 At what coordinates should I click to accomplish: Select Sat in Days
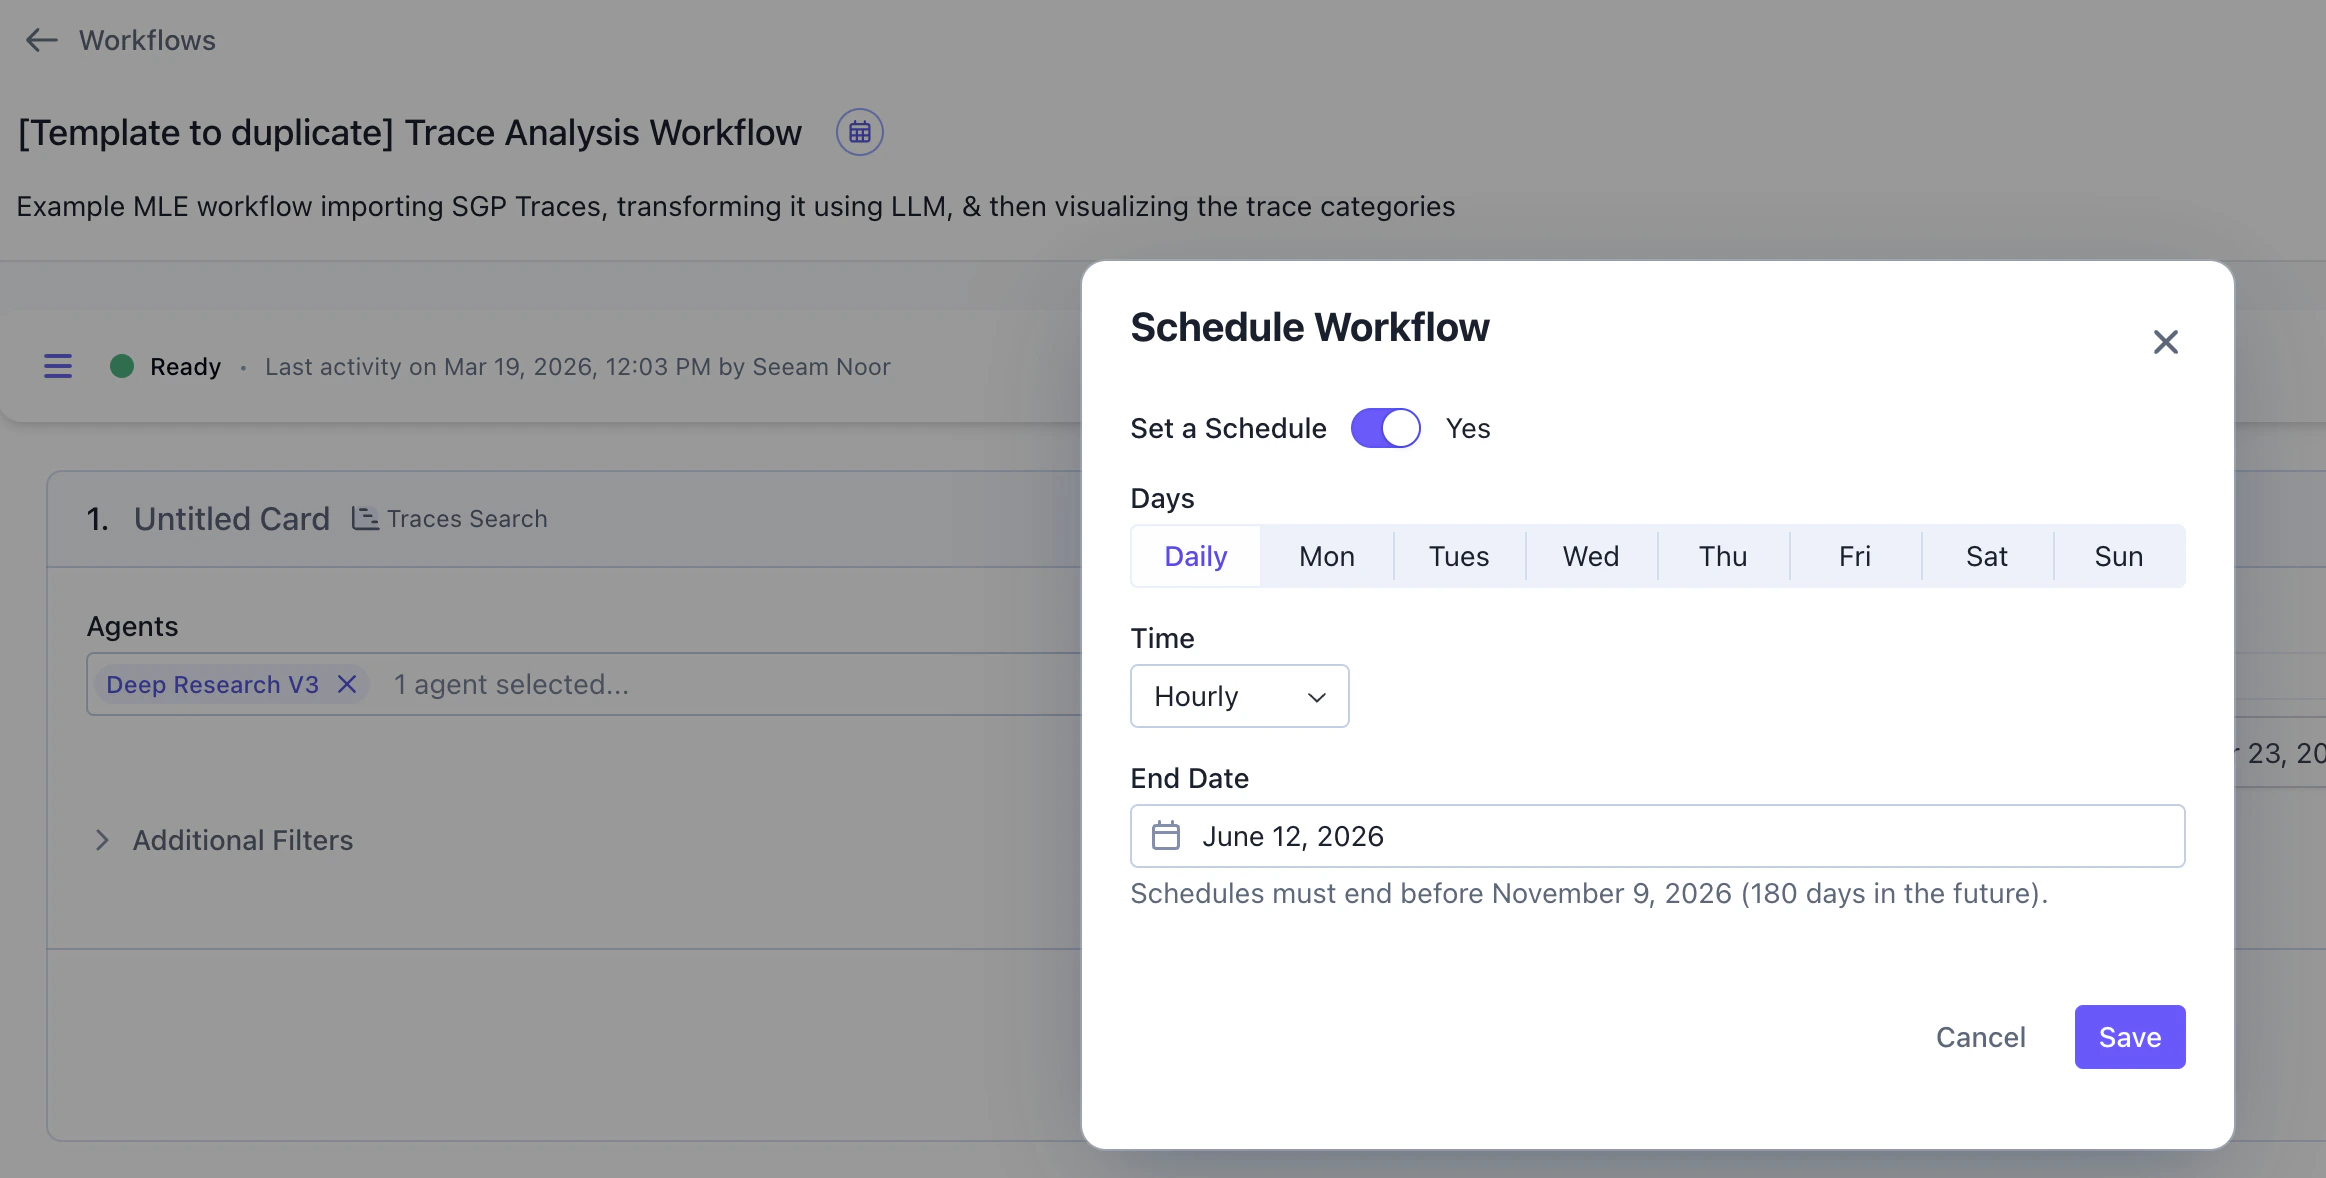click(1987, 556)
